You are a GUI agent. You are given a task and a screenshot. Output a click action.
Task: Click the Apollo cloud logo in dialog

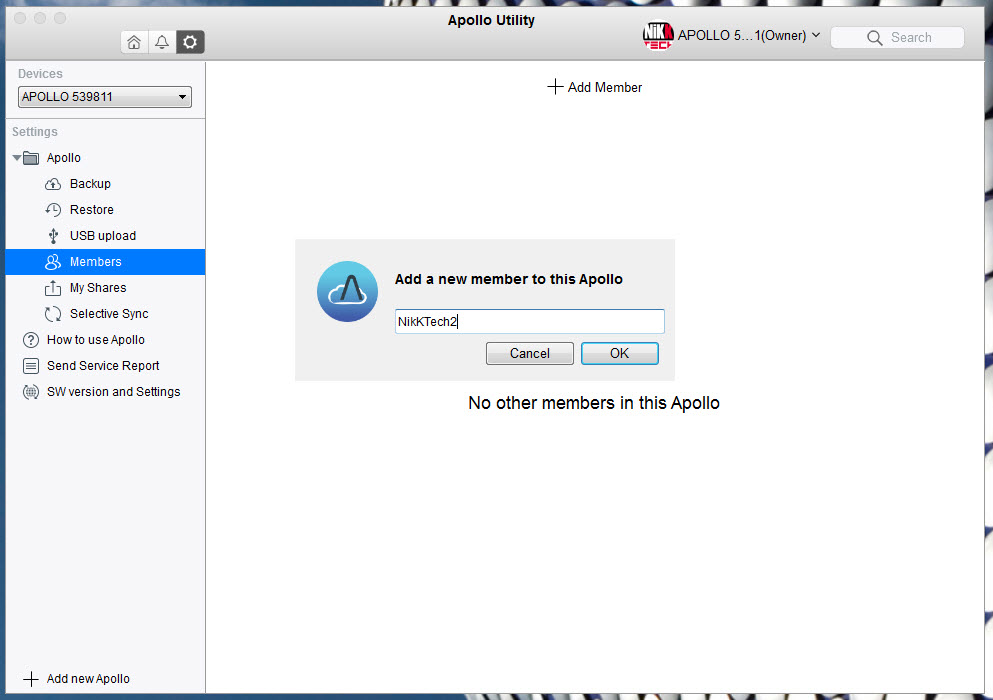(x=348, y=291)
